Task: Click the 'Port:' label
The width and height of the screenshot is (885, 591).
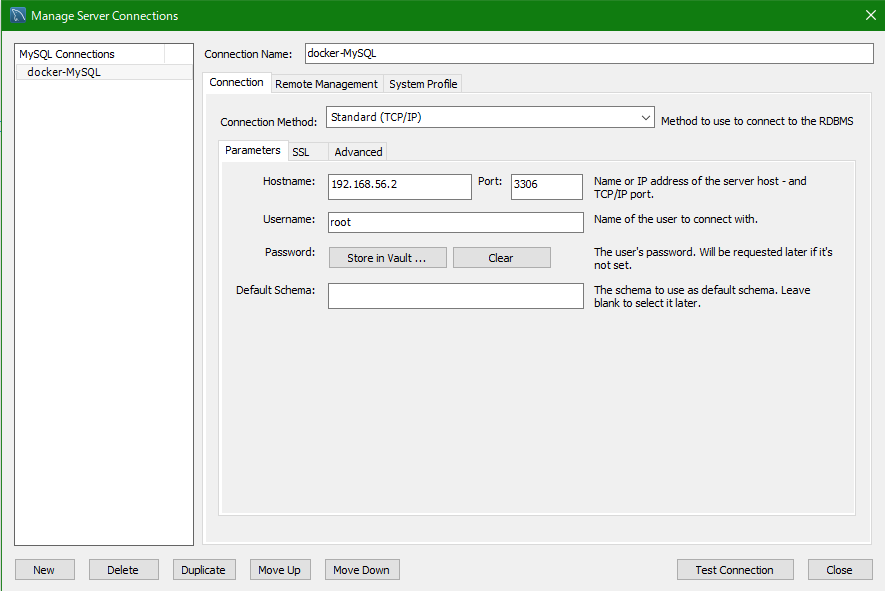Action: [490, 181]
